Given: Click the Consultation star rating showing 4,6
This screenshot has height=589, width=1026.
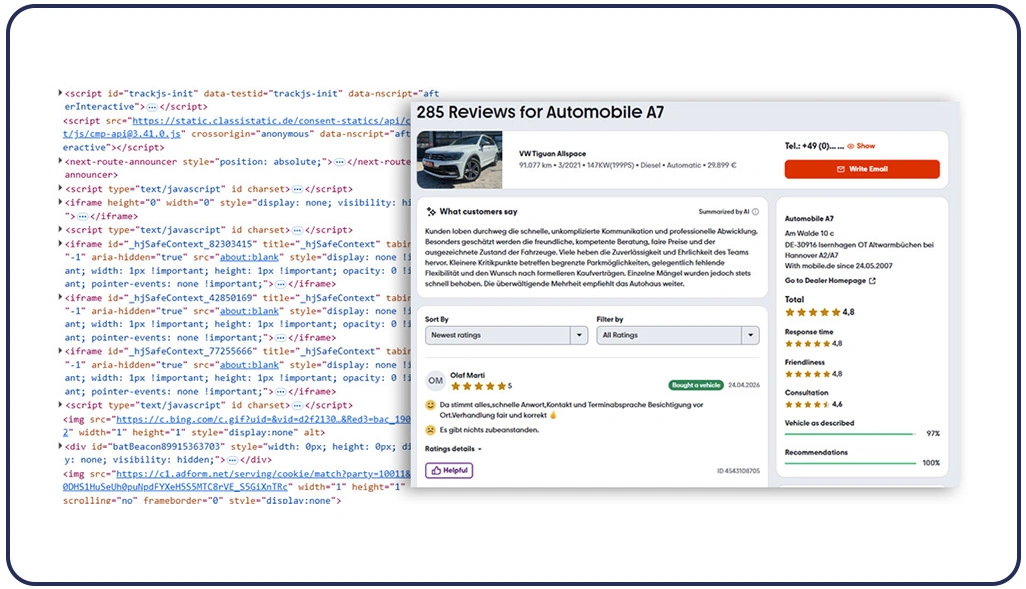Looking at the screenshot, I should point(807,404).
